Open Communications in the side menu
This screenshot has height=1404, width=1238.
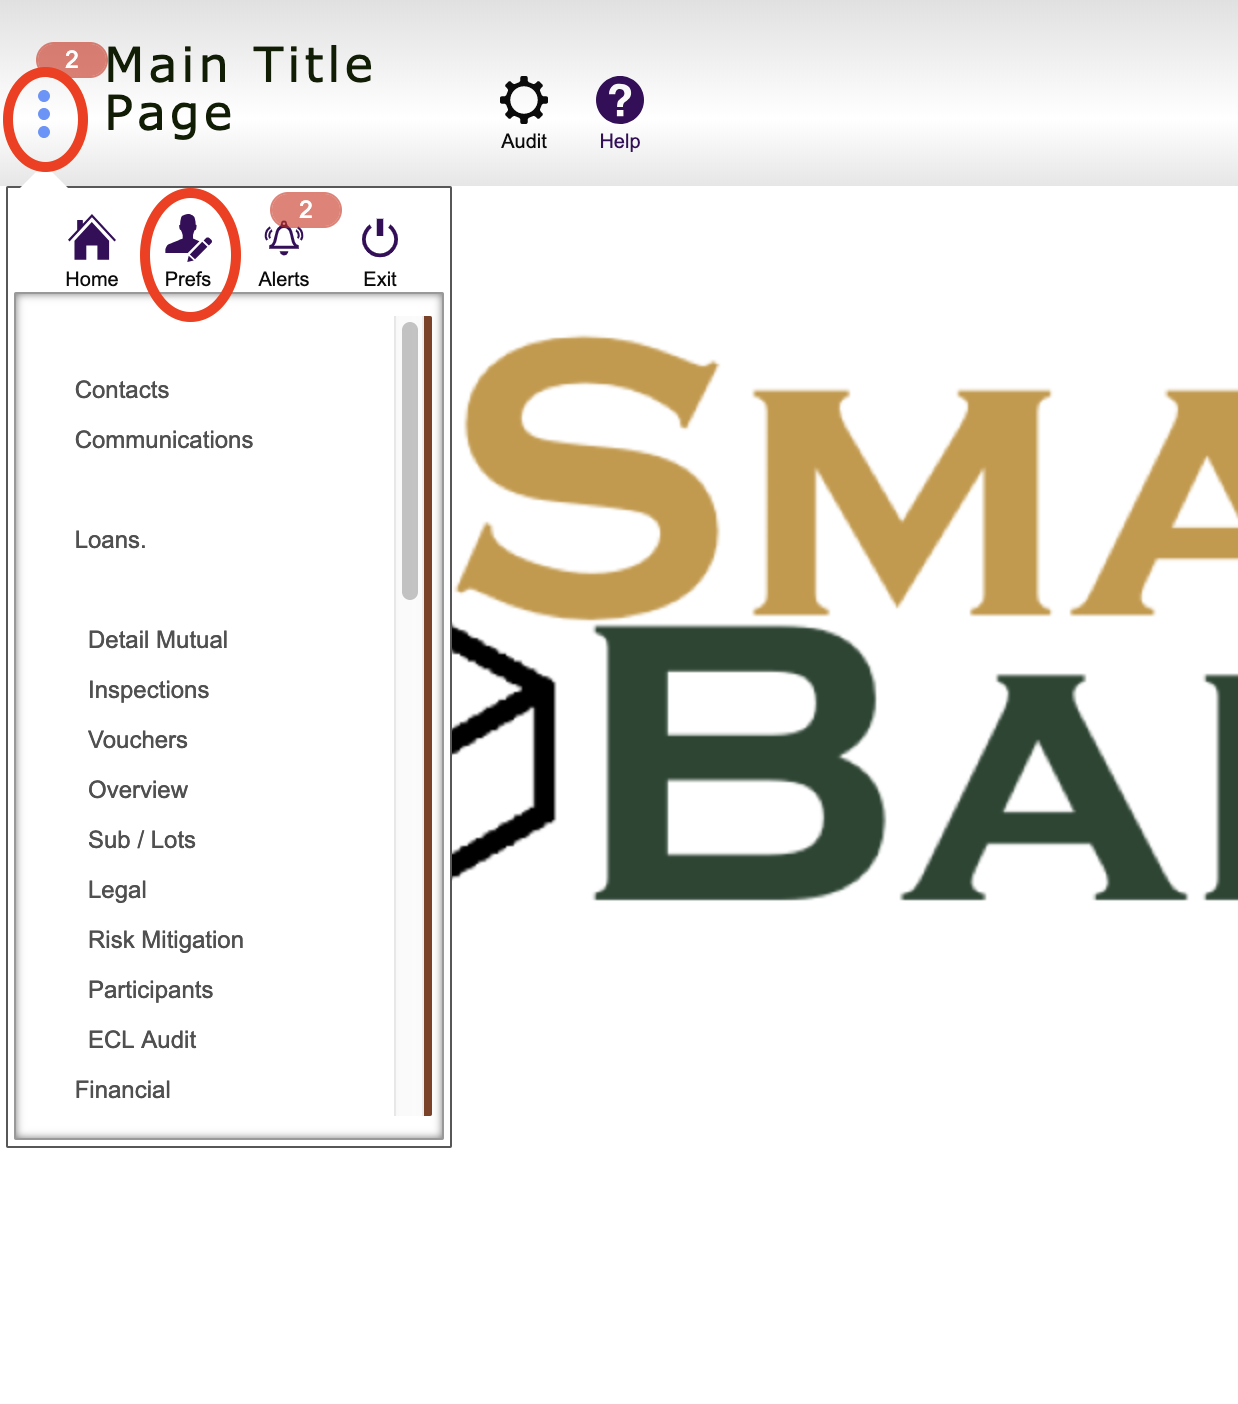pos(164,440)
